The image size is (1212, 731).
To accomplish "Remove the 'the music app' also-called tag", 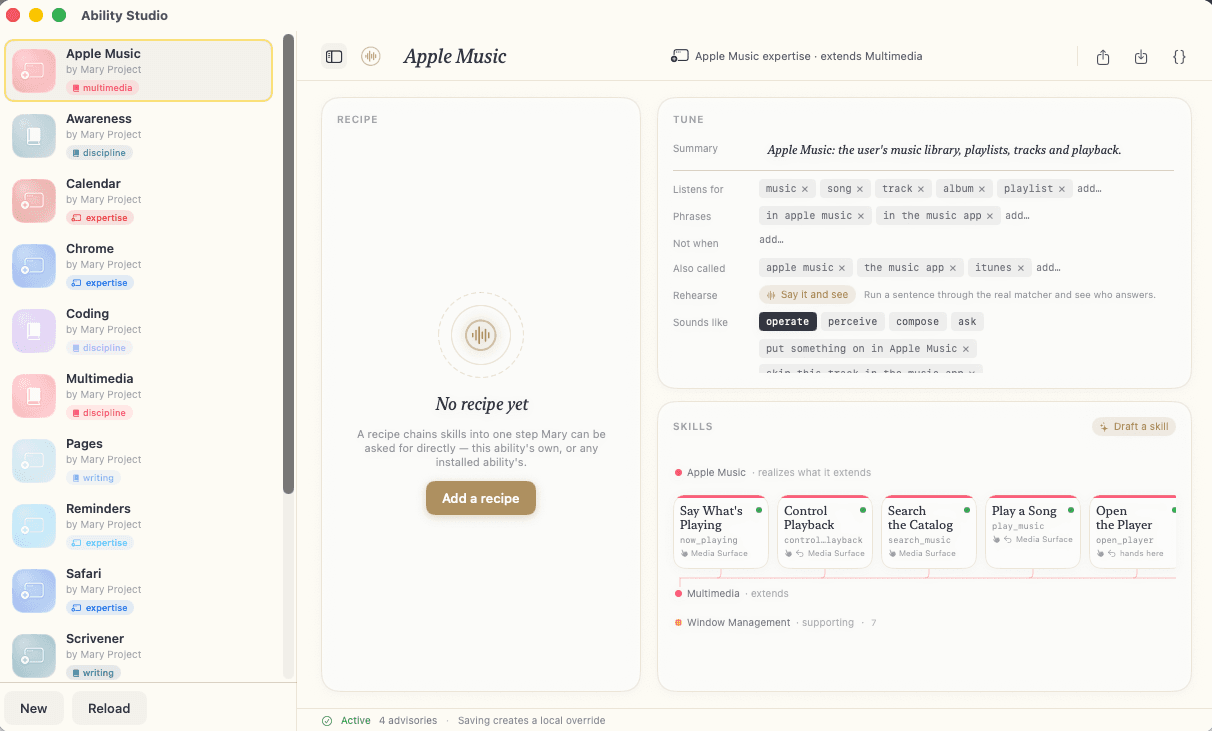I will 954,268.
